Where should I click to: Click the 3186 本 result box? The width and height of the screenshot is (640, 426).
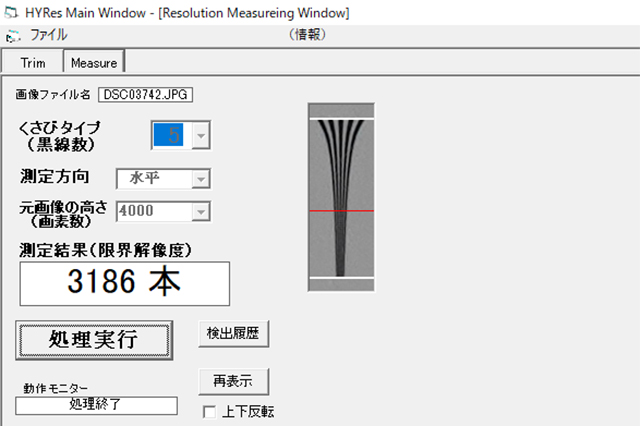point(123,283)
